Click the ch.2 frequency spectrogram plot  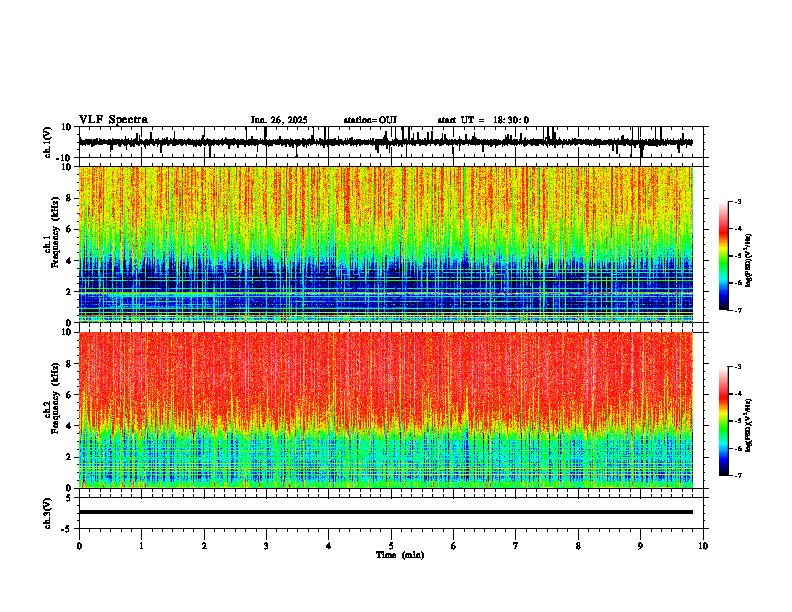386,410
